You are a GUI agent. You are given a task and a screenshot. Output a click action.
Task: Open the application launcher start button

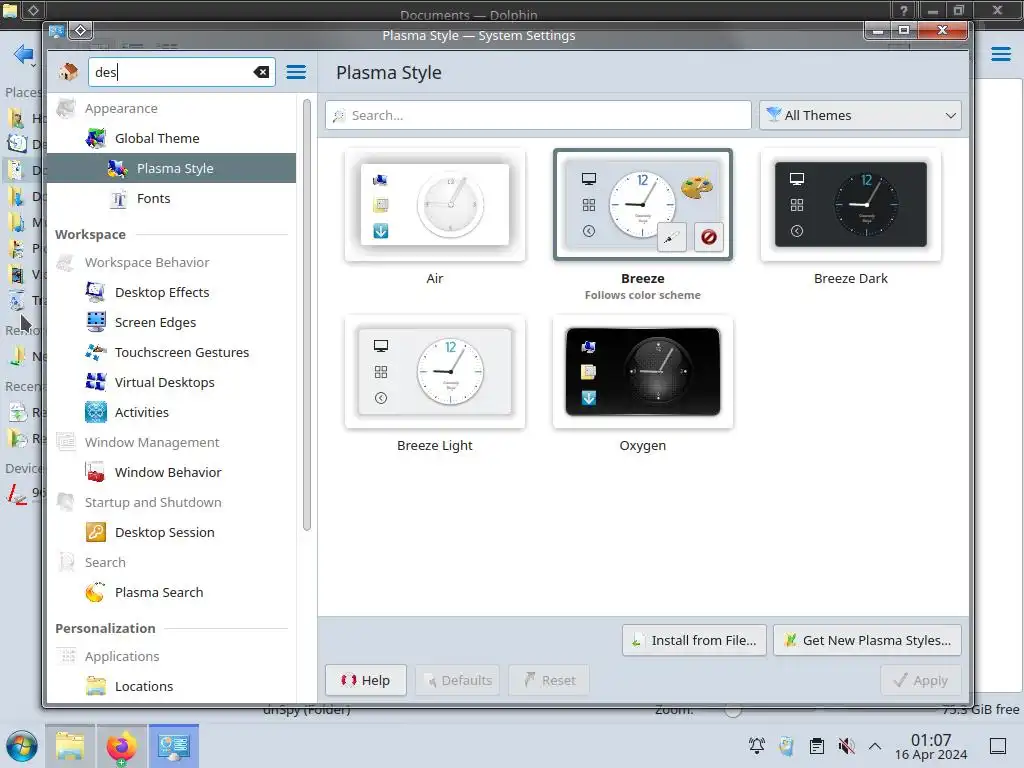[x=22, y=746]
